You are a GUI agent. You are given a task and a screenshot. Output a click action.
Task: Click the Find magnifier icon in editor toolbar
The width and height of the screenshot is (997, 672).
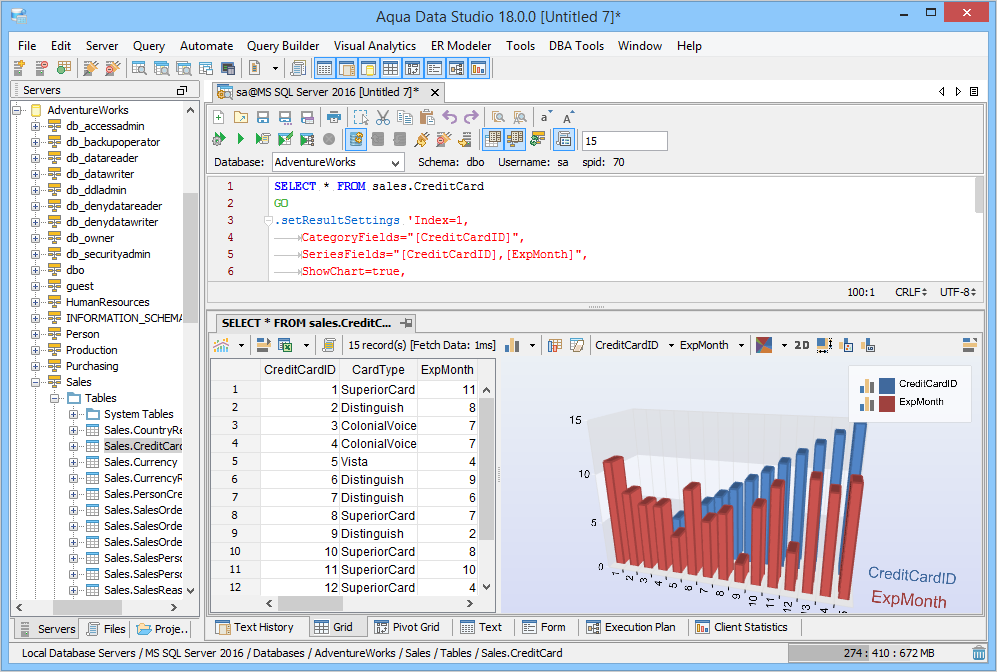coord(498,118)
